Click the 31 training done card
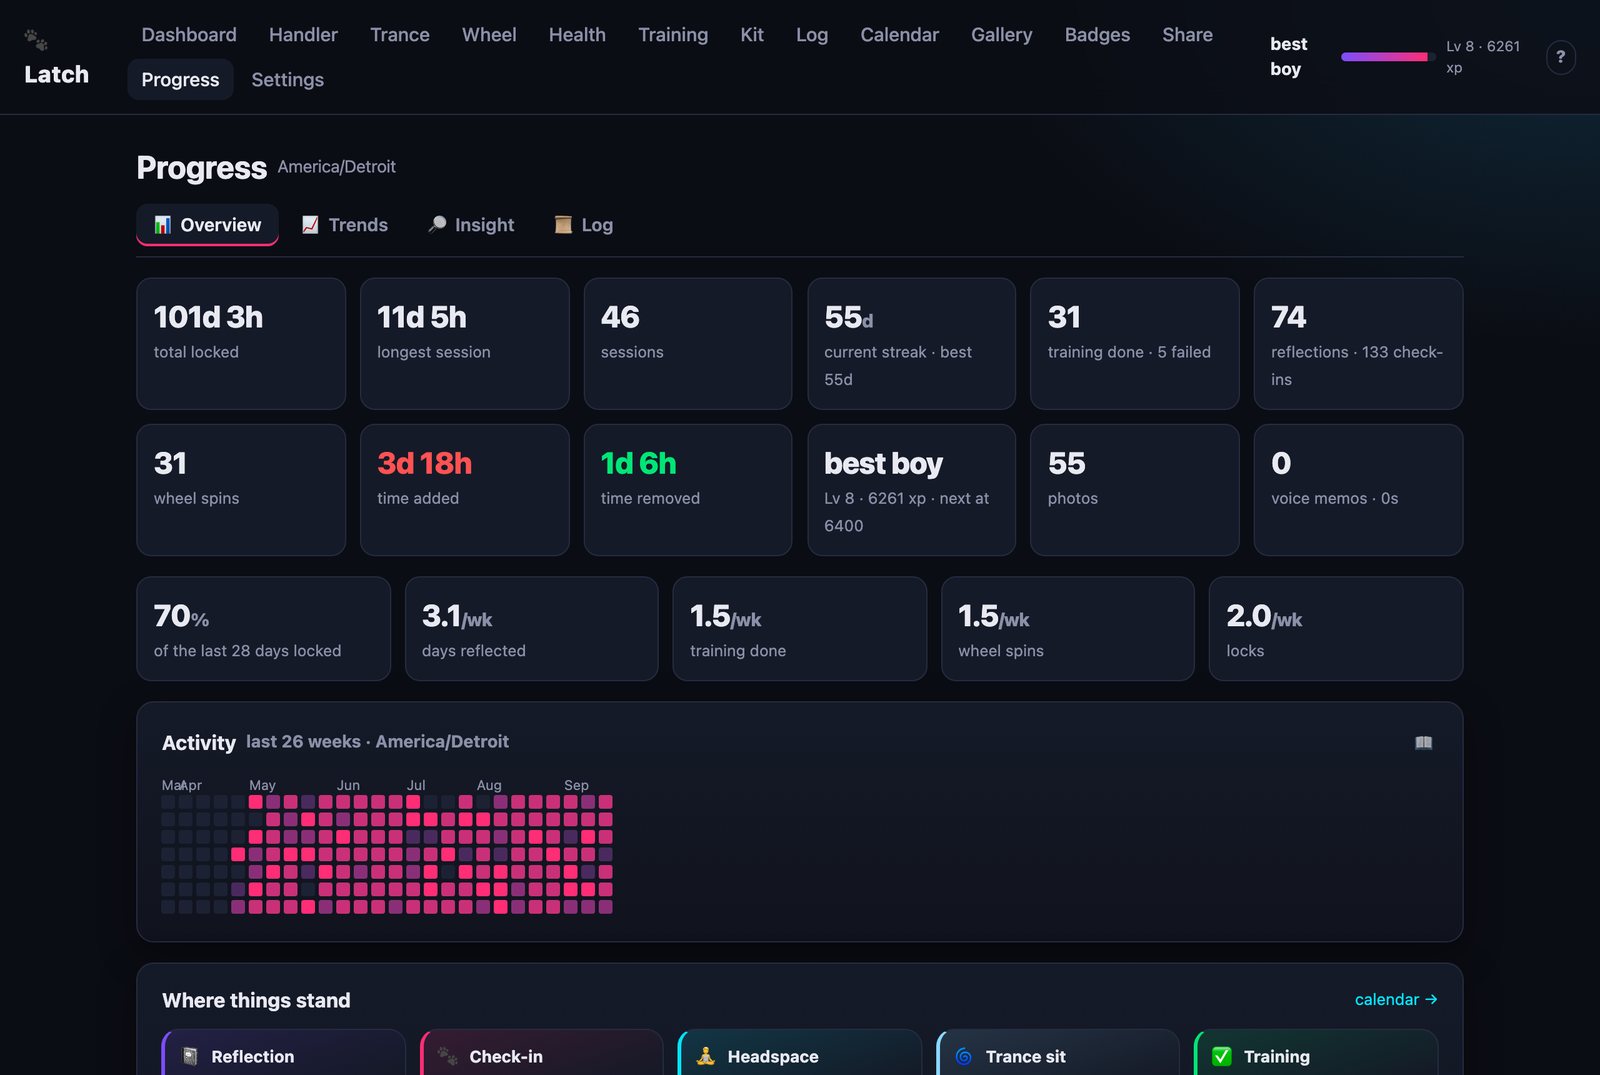 1135,344
